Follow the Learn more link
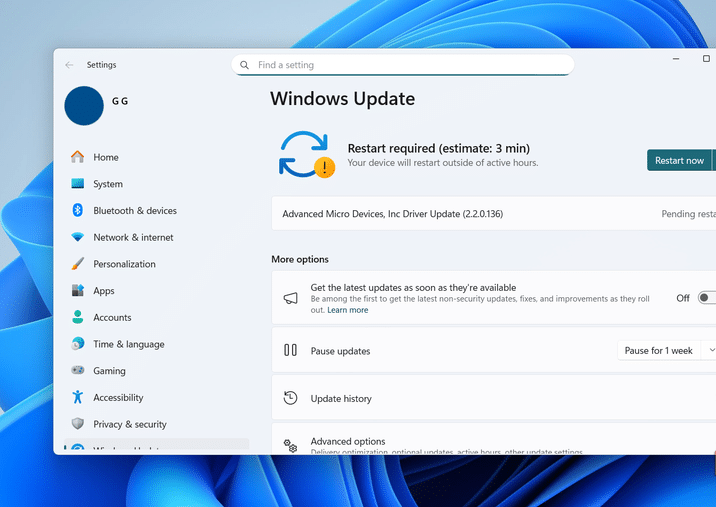The height and width of the screenshot is (507, 716). pos(347,310)
